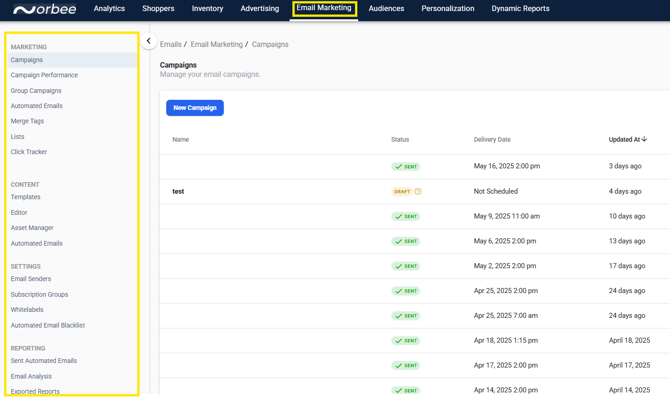Click the Apr 17, 2025 2:00 pm date
670x397 pixels.
(x=506, y=365)
